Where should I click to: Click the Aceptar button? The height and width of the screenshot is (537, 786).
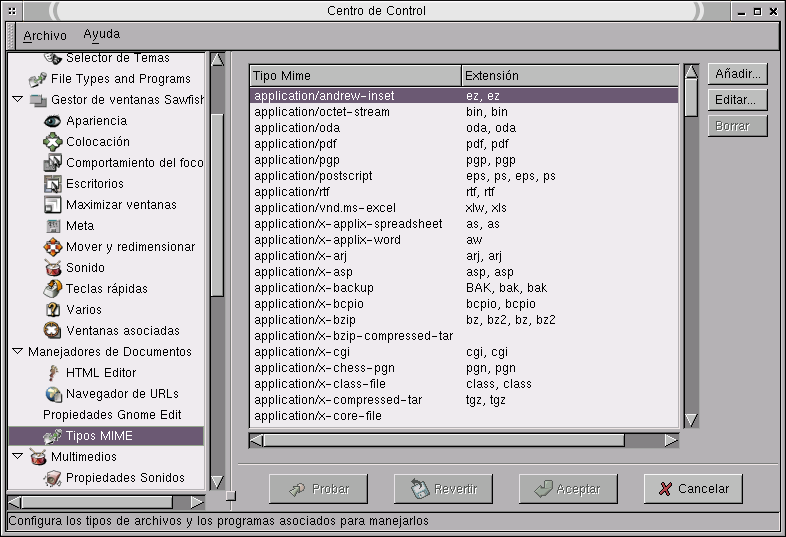click(568, 489)
